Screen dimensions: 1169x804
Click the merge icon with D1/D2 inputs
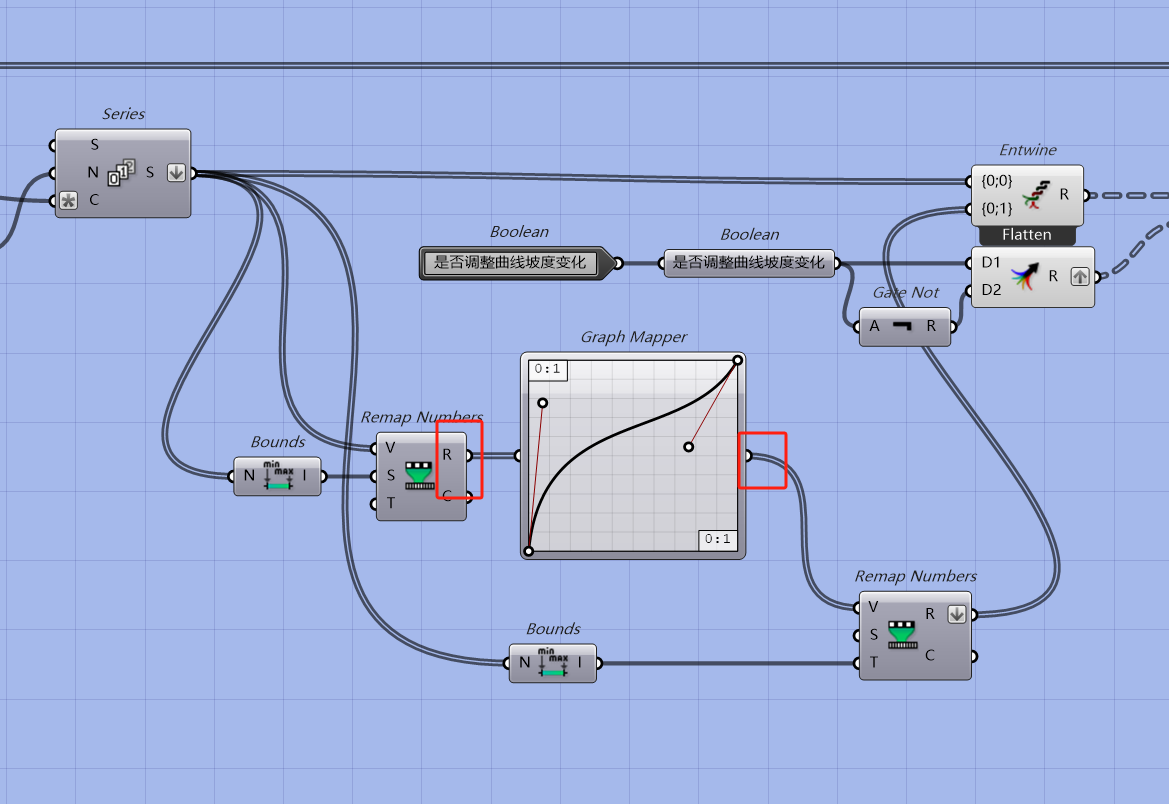point(1024,276)
